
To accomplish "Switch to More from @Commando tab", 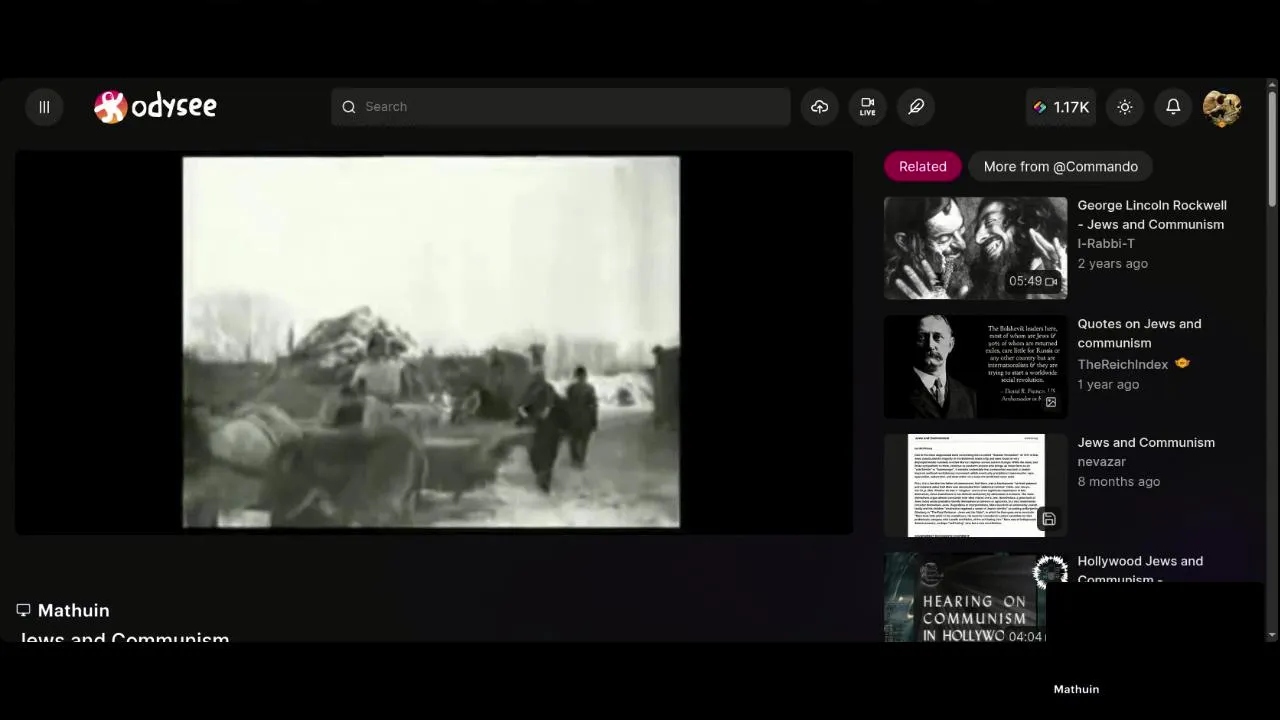I will point(1060,167).
